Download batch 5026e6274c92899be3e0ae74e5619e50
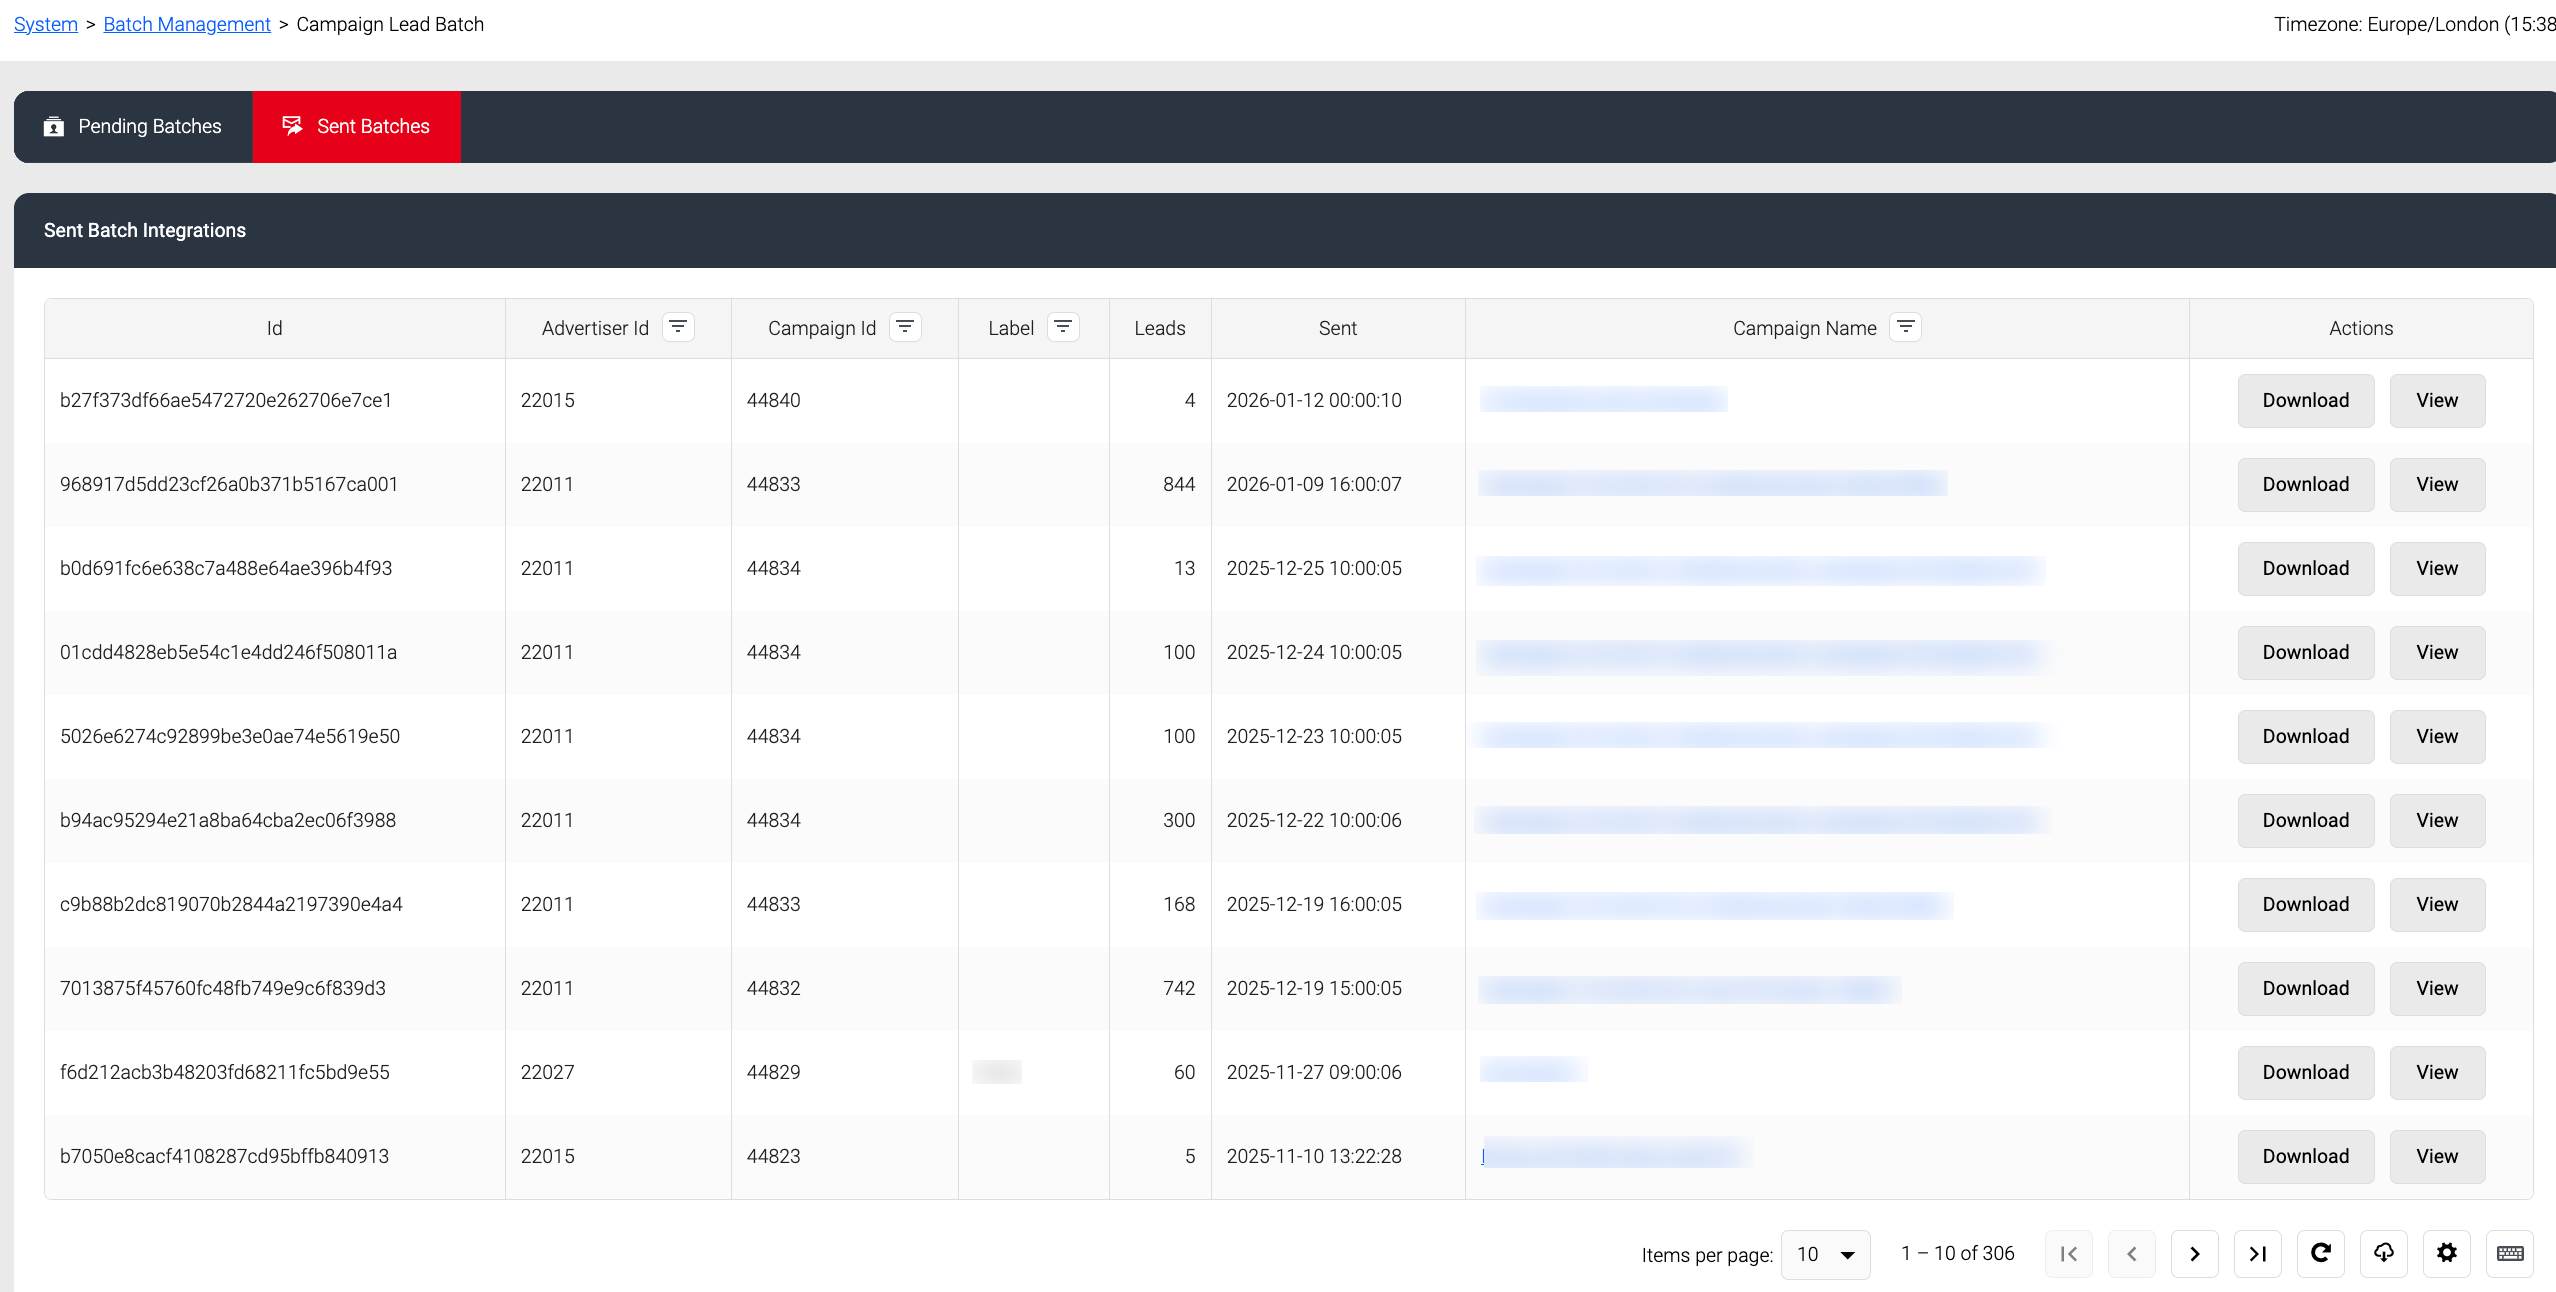The image size is (2556, 1292). (x=2306, y=737)
